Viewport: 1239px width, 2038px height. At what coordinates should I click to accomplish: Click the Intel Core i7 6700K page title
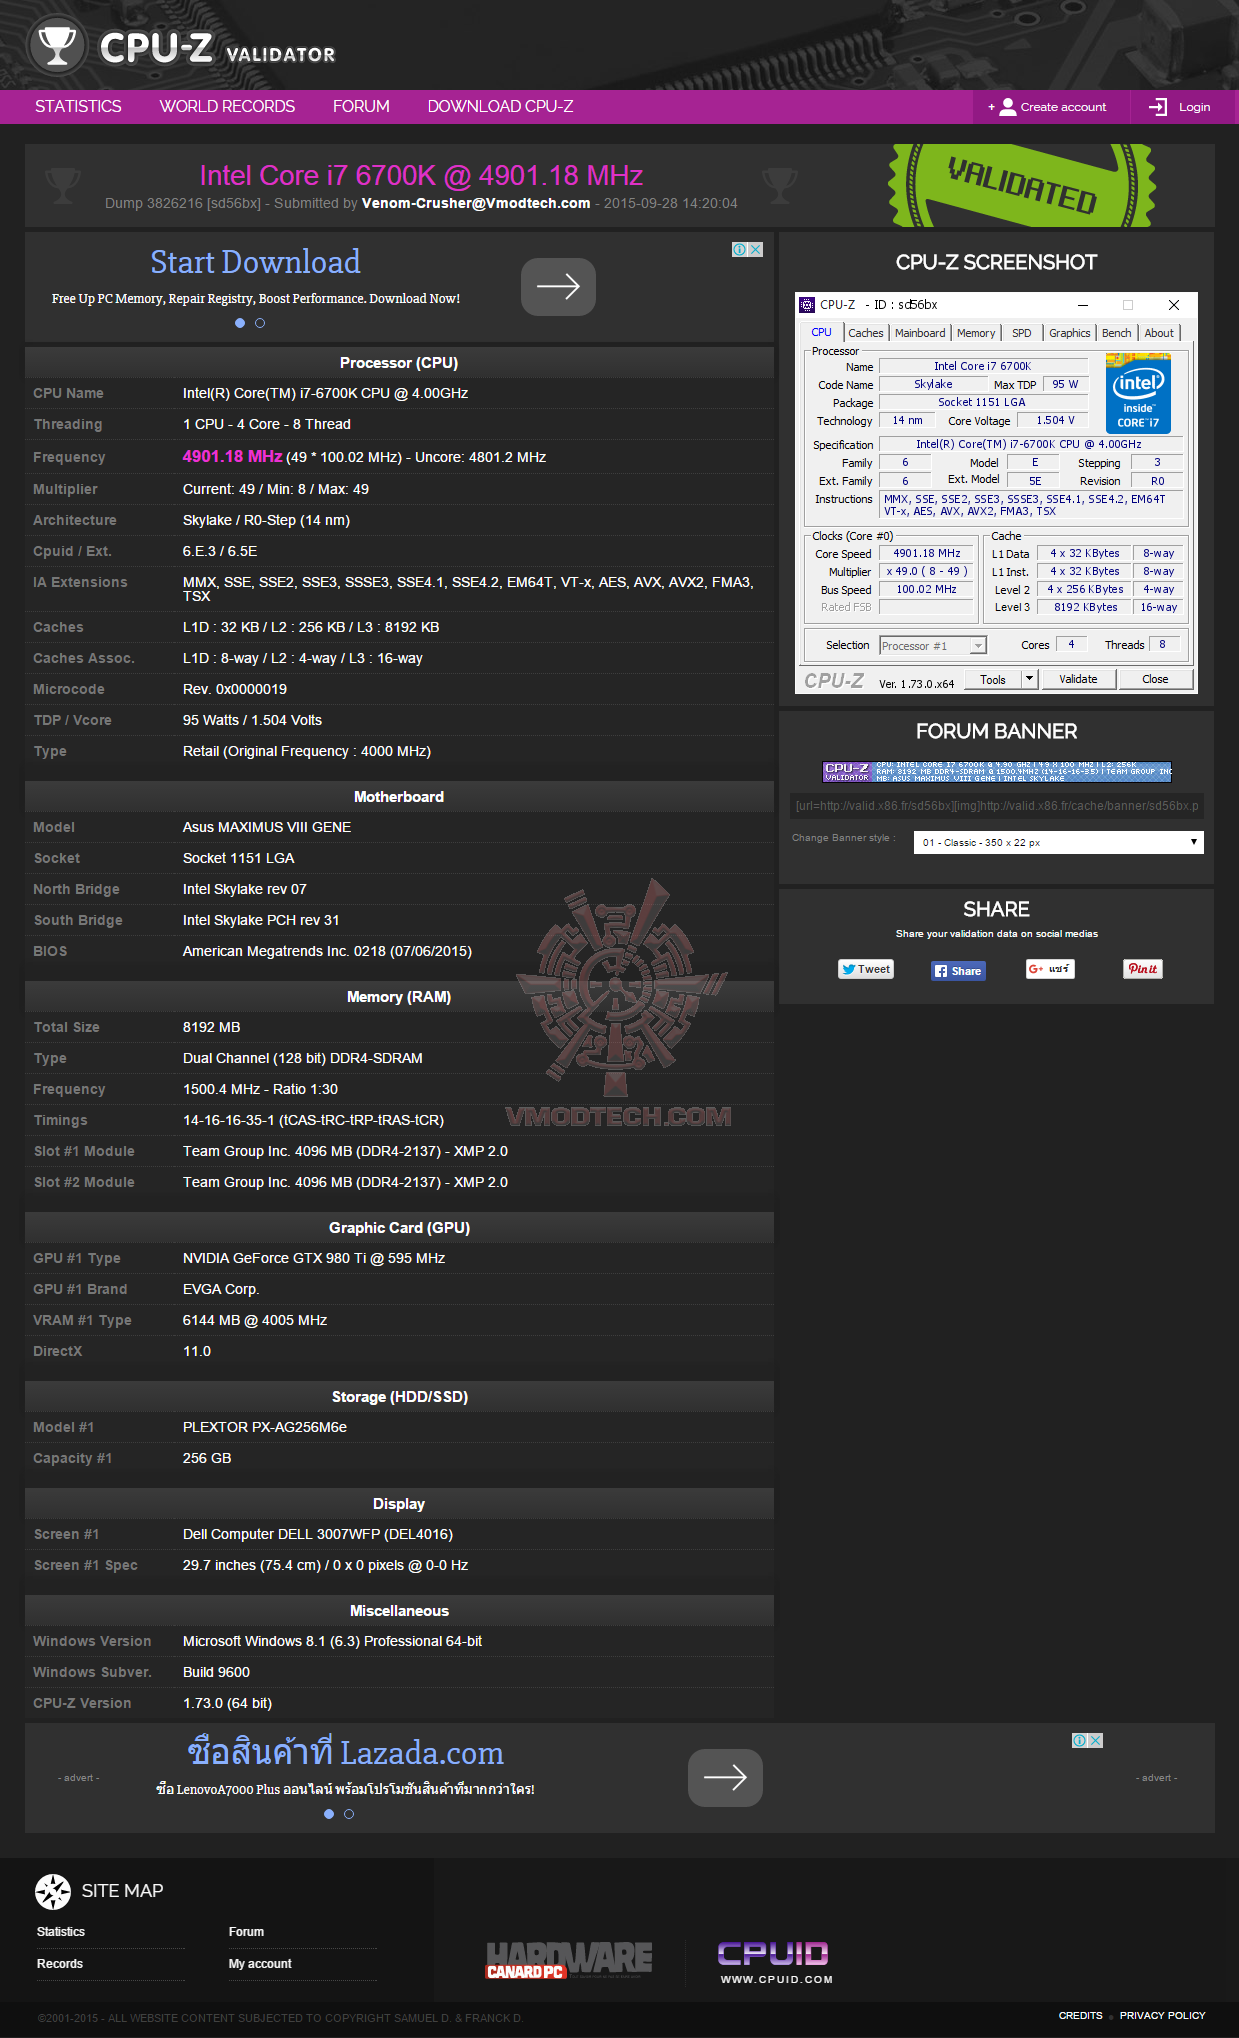(x=421, y=176)
